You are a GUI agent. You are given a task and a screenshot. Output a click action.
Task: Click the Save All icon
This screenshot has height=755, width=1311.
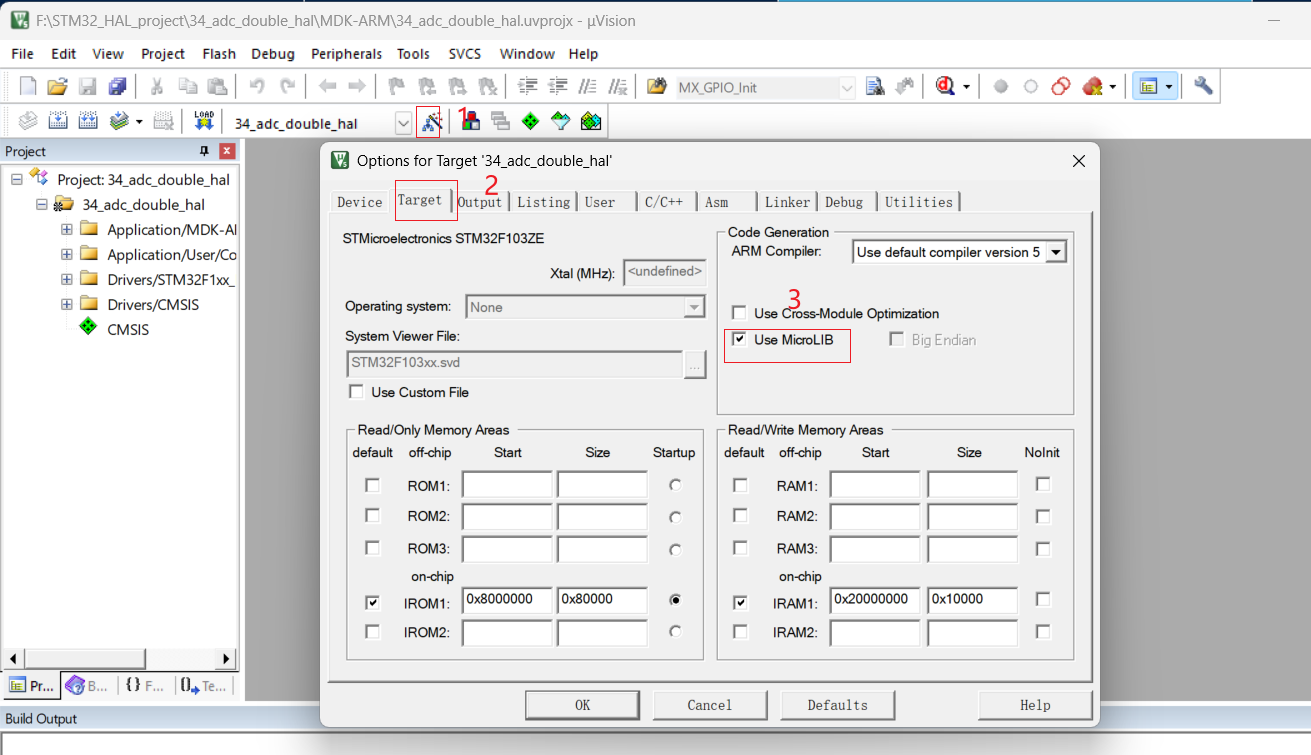pyautogui.click(x=118, y=87)
